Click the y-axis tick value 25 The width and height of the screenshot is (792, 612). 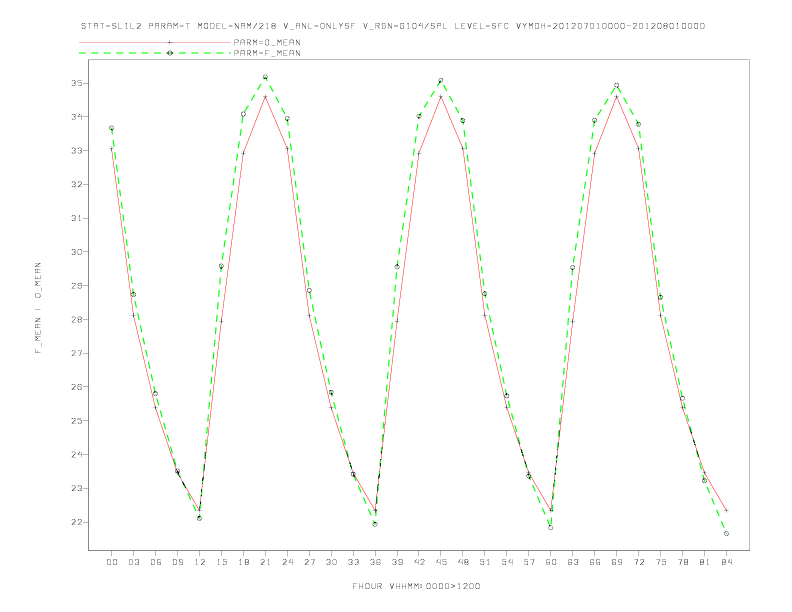pyautogui.click(x=76, y=421)
